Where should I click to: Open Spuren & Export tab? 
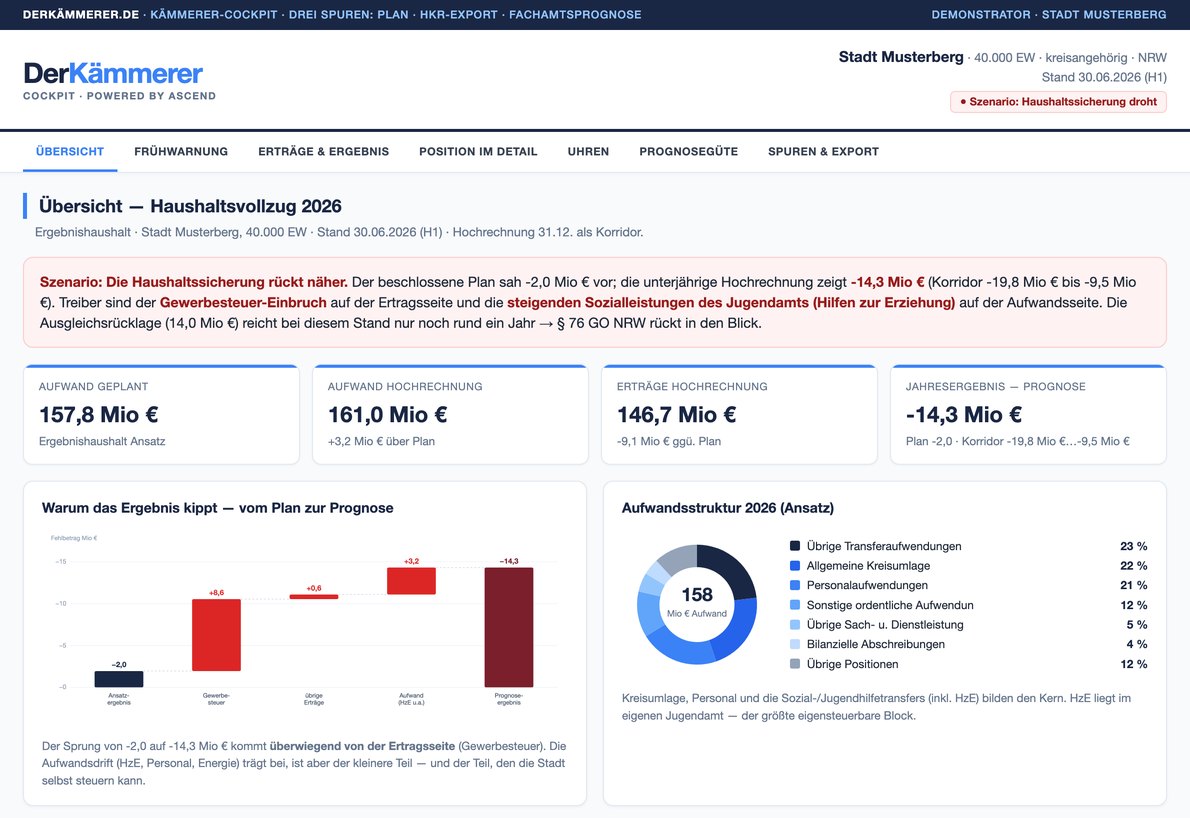(x=823, y=152)
